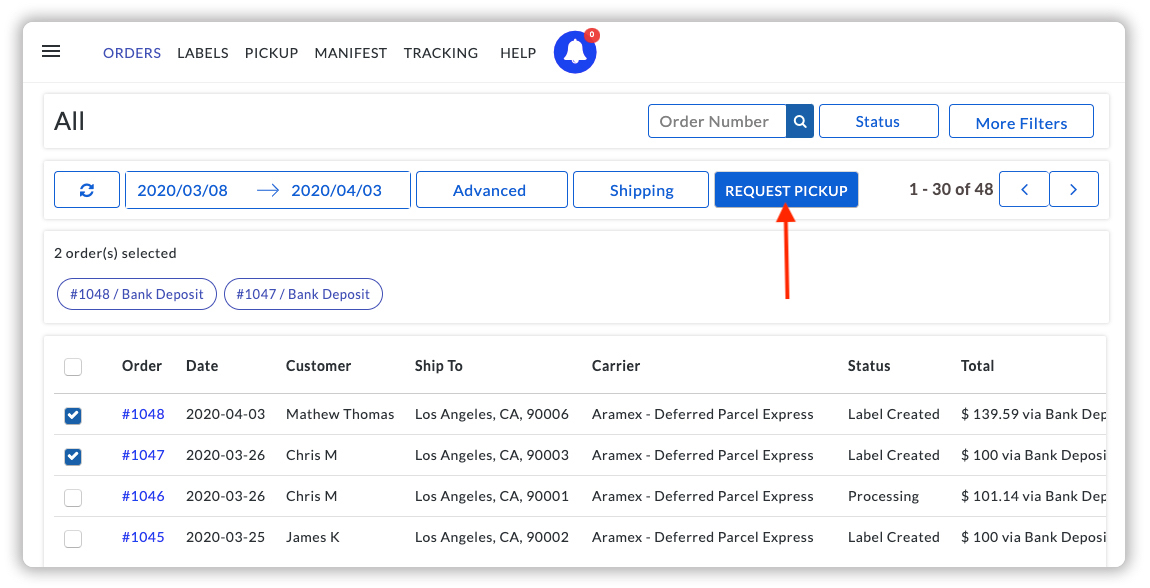
Task: Open the notifications bell
Action: click(575, 52)
